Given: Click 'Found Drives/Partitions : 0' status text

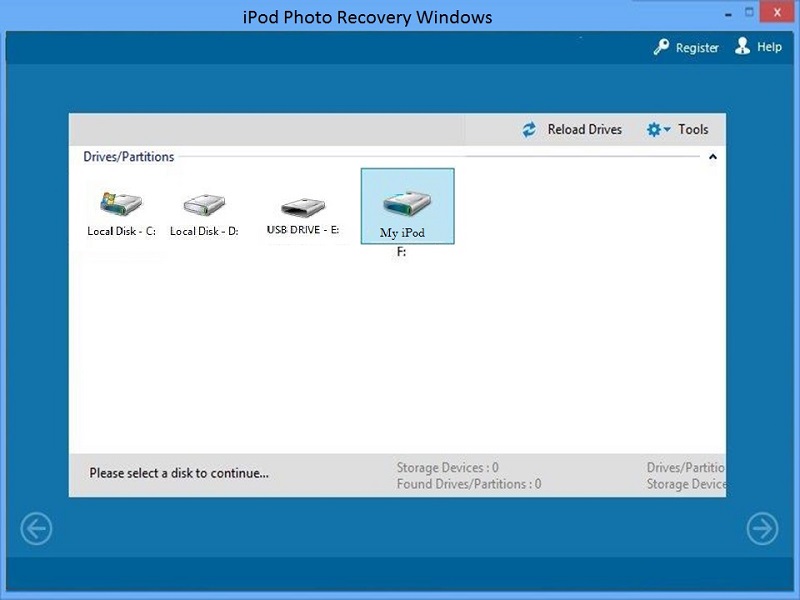Looking at the screenshot, I should tap(469, 484).
